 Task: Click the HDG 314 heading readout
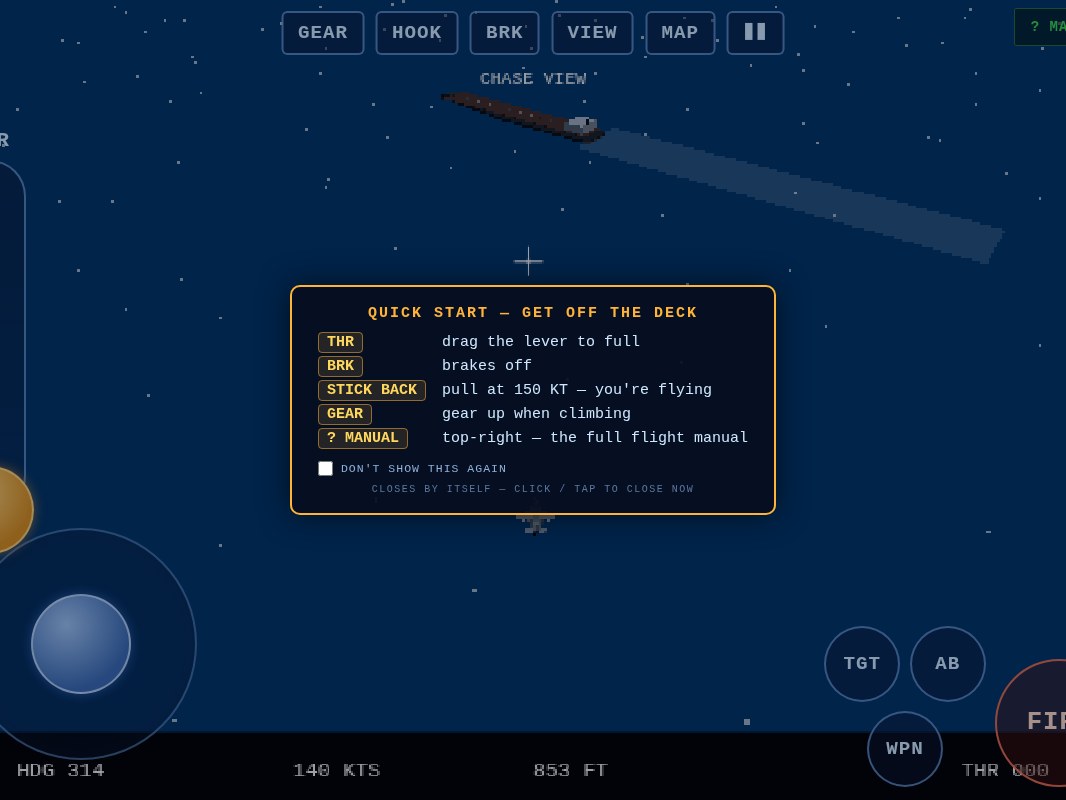61,770
